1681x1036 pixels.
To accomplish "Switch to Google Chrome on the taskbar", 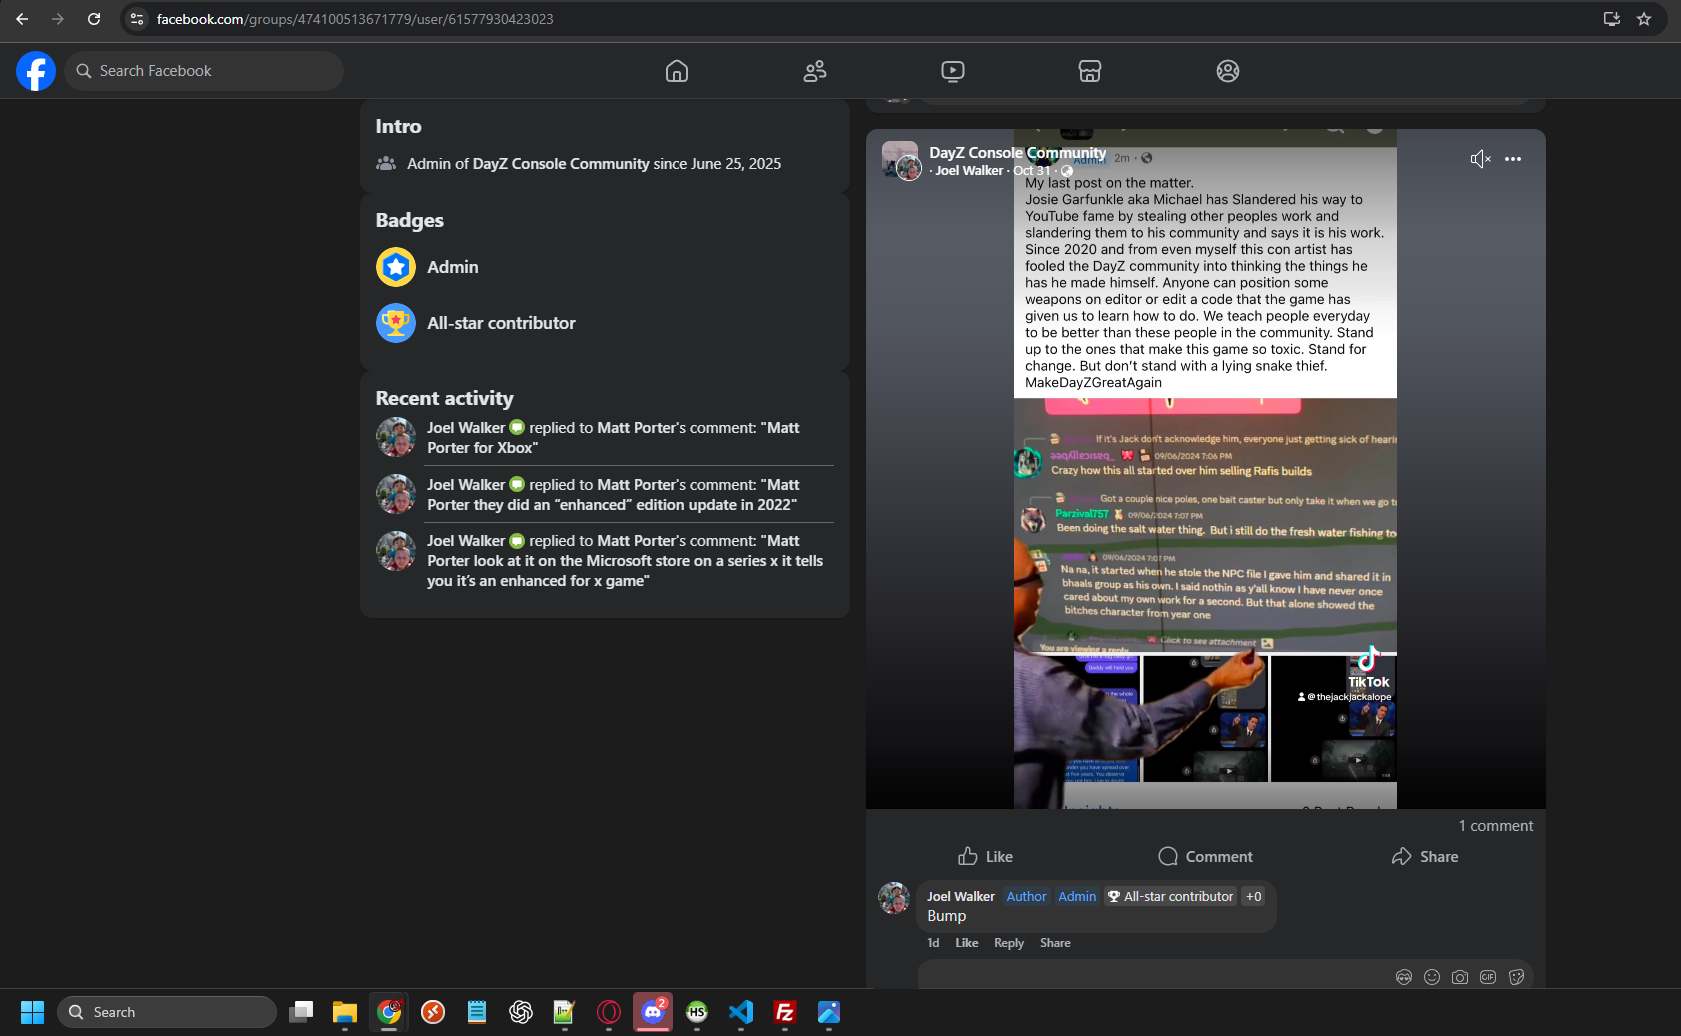I will pyautogui.click(x=389, y=1012).
